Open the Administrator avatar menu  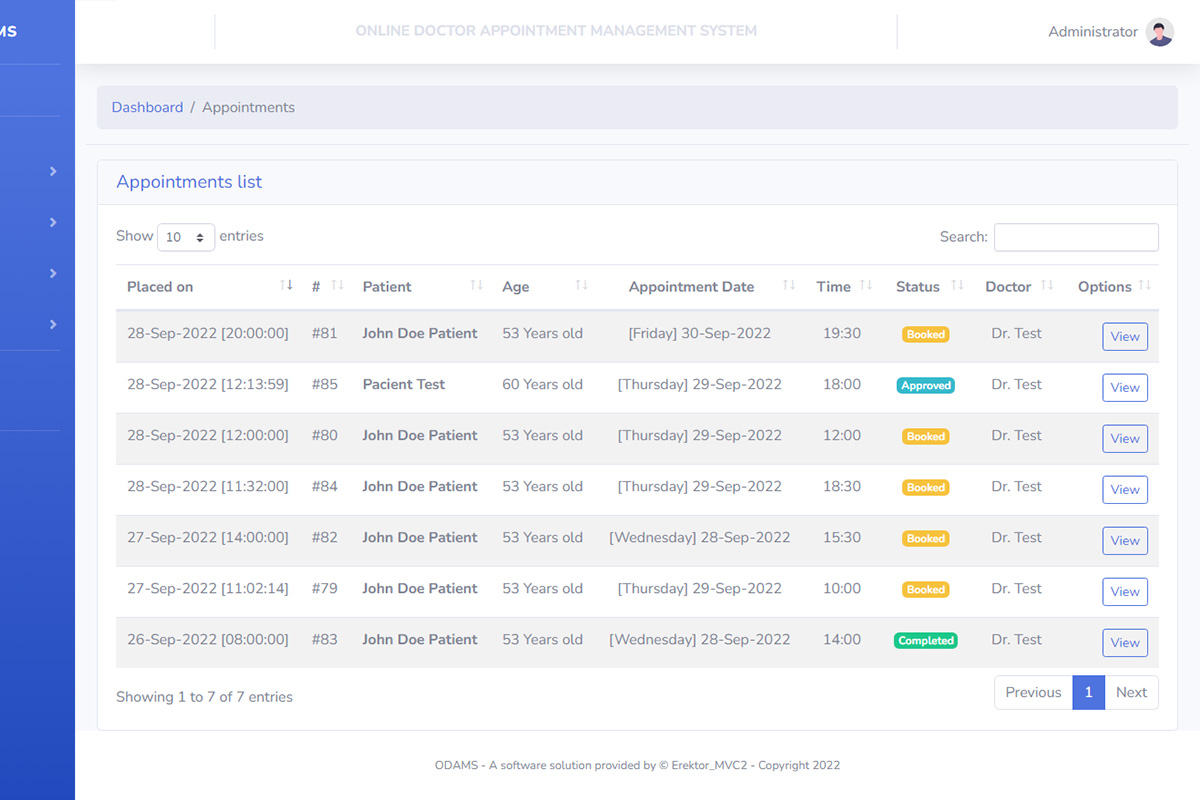pos(1160,32)
